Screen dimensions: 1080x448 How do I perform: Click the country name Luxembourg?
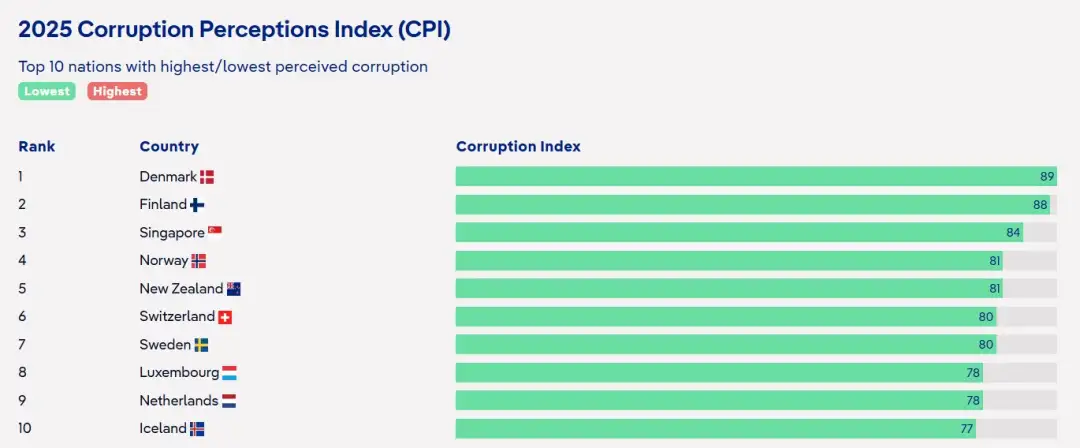coord(179,373)
